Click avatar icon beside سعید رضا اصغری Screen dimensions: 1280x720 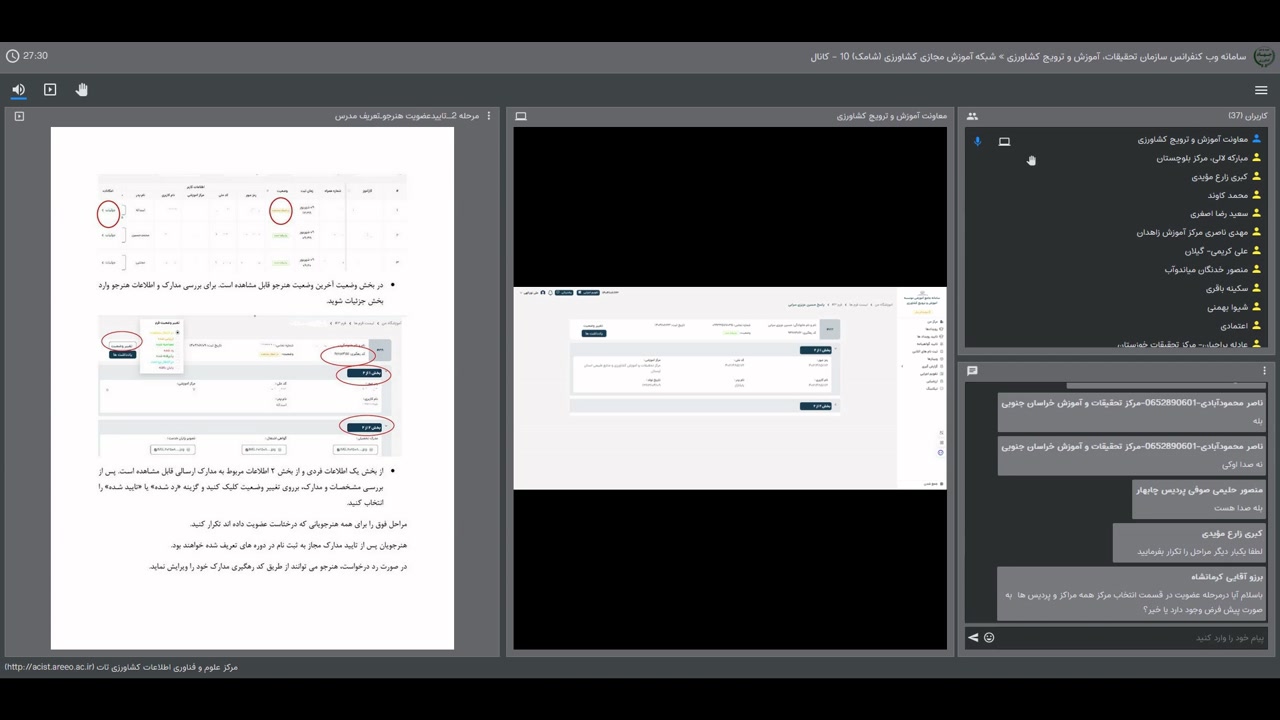pyautogui.click(x=1257, y=214)
